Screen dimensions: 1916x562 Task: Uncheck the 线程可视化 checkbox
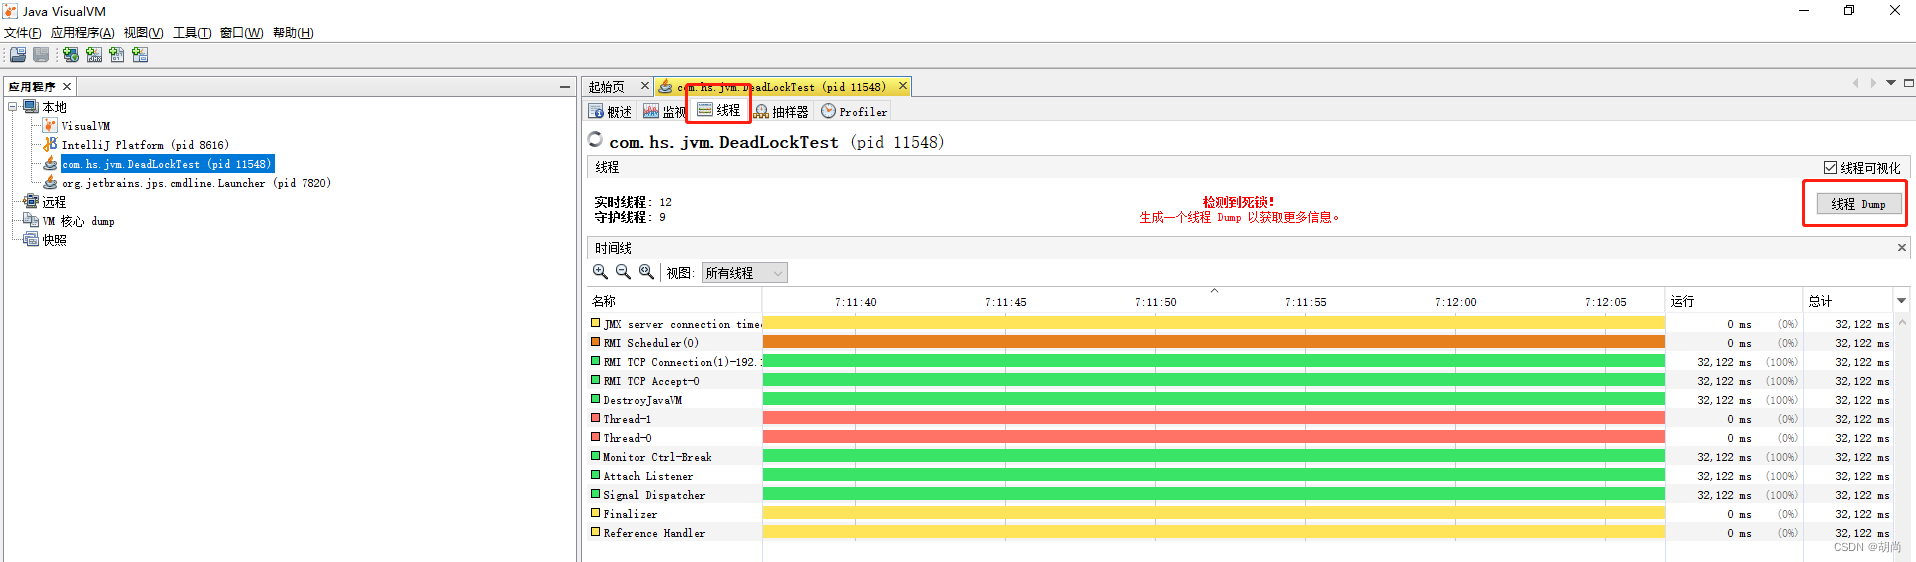(1830, 168)
